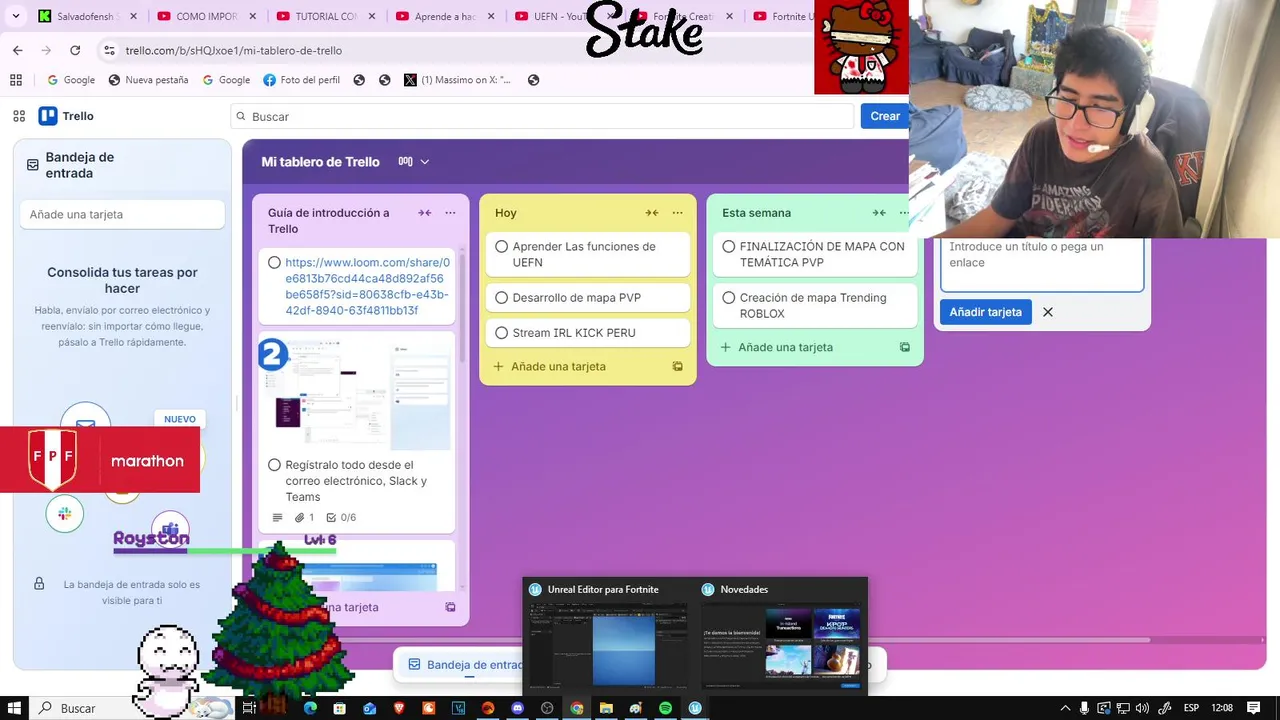Create card from template in Hoy list
Viewport: 1280px width, 720px height.
click(677, 367)
